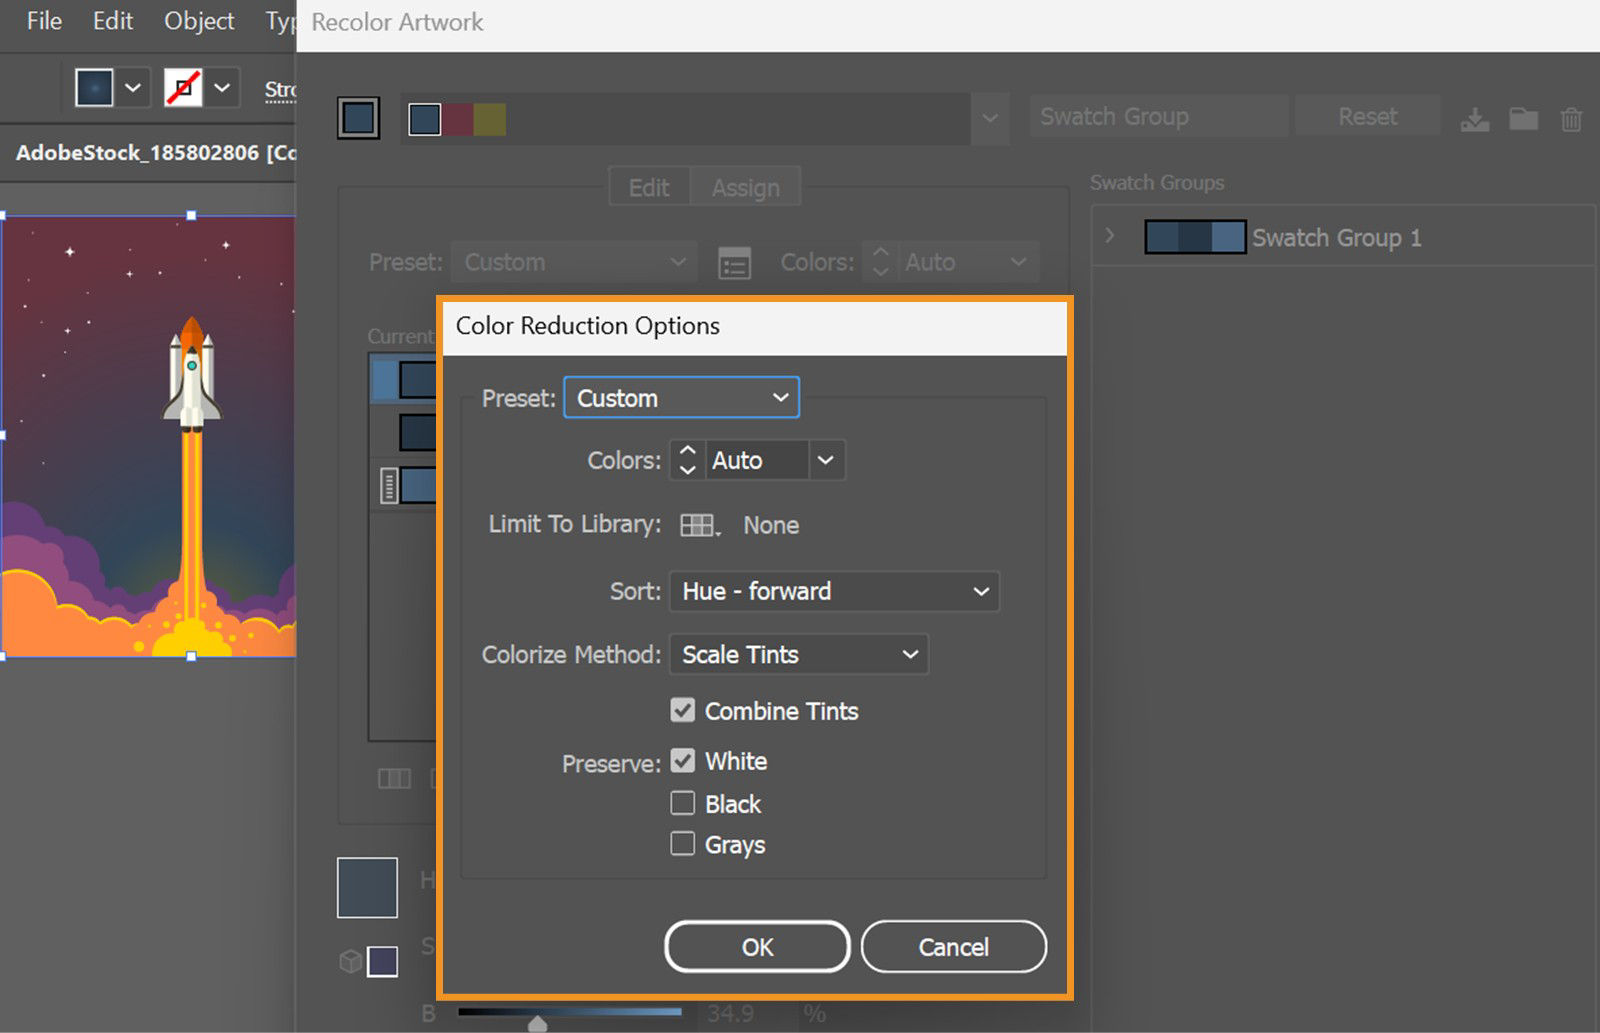This screenshot has height=1033, width=1600.
Task: Disable White preservation
Action: tap(683, 760)
